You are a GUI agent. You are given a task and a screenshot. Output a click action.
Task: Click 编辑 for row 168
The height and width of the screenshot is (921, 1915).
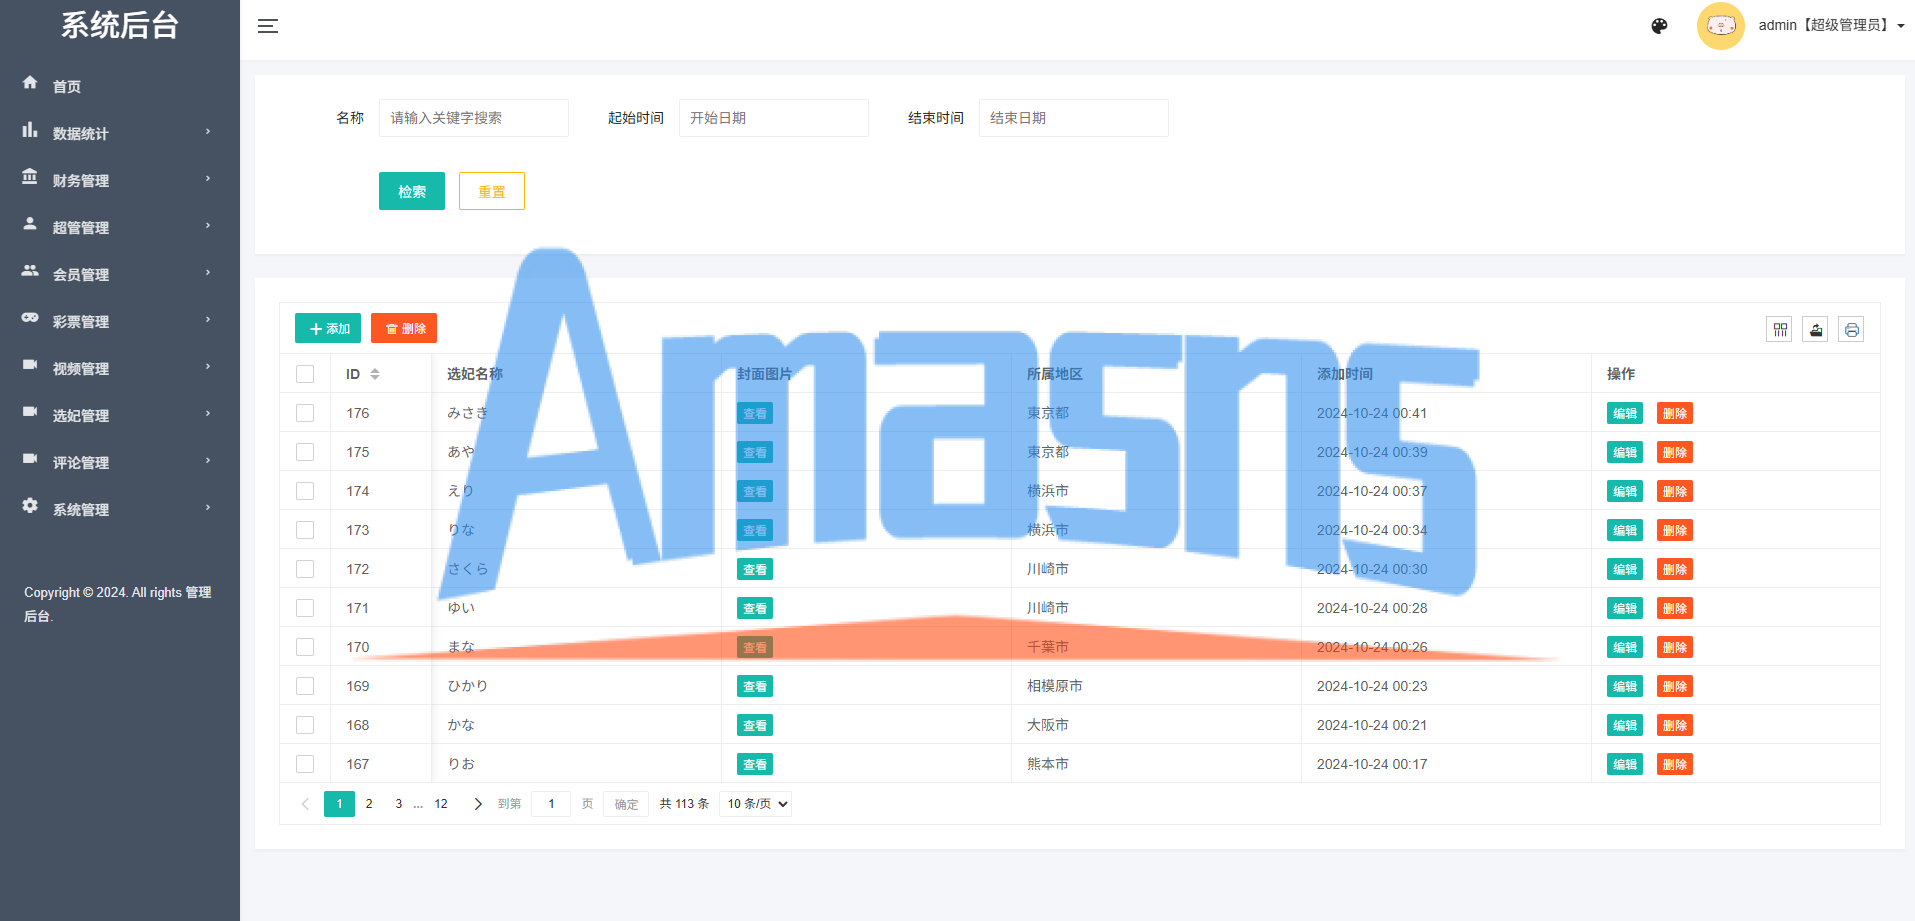tap(1625, 725)
